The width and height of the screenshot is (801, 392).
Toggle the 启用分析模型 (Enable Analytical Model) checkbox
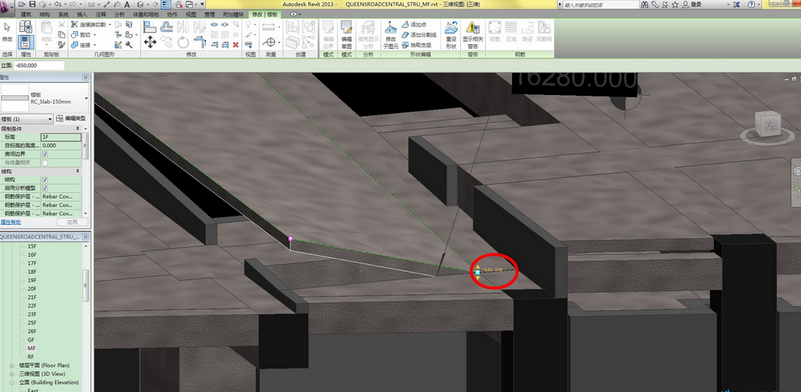(45, 188)
